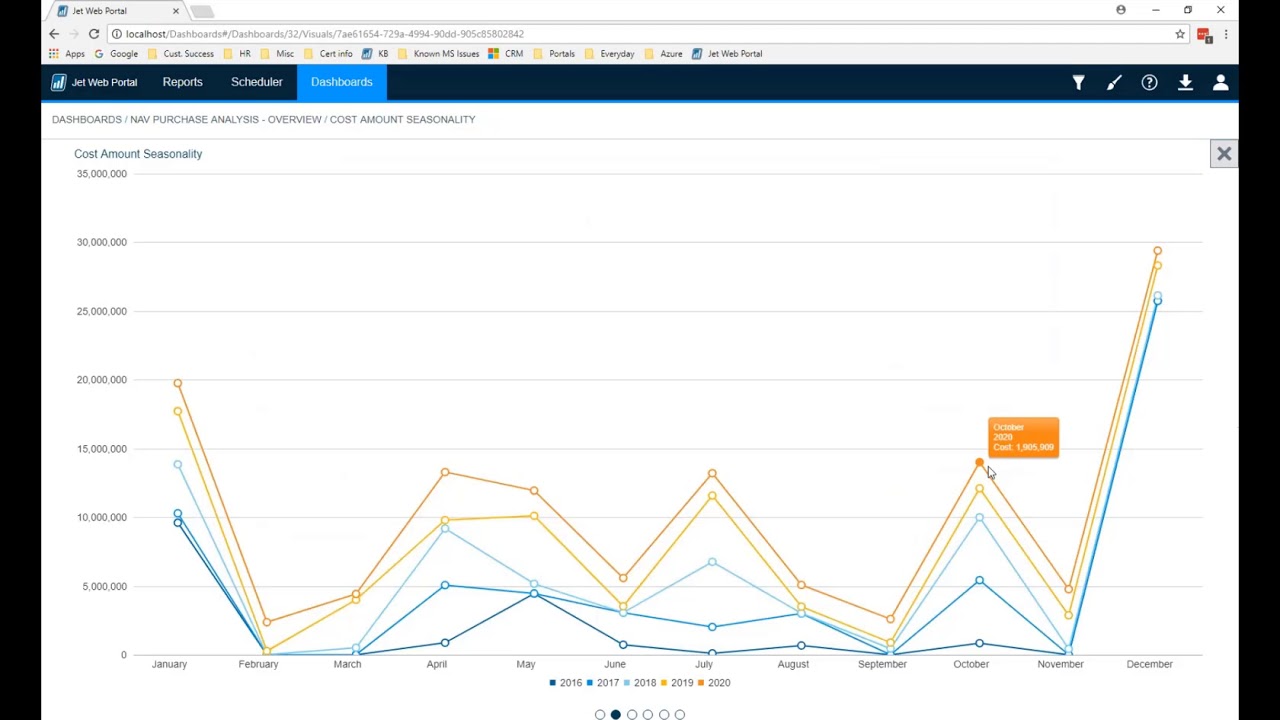1280x720 pixels.
Task: Click the 2018 July data point
Action: 712,562
